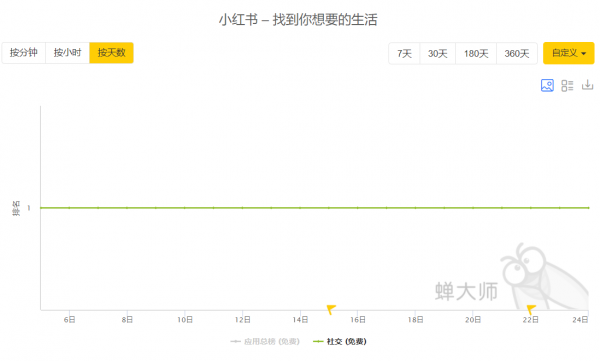Click gray line marker in 应用总榜 legend

tap(235, 341)
